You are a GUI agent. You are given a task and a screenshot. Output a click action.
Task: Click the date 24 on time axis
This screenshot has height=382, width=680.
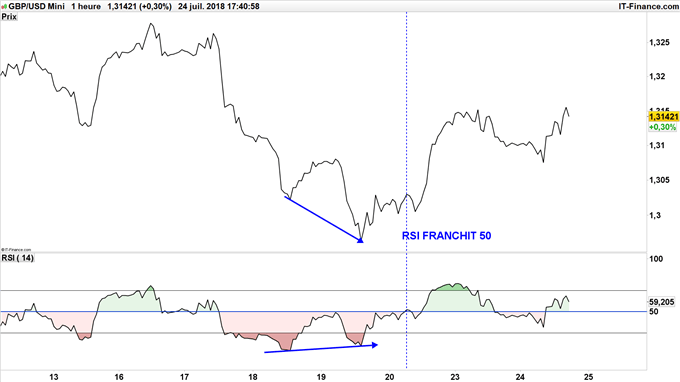tap(520, 377)
